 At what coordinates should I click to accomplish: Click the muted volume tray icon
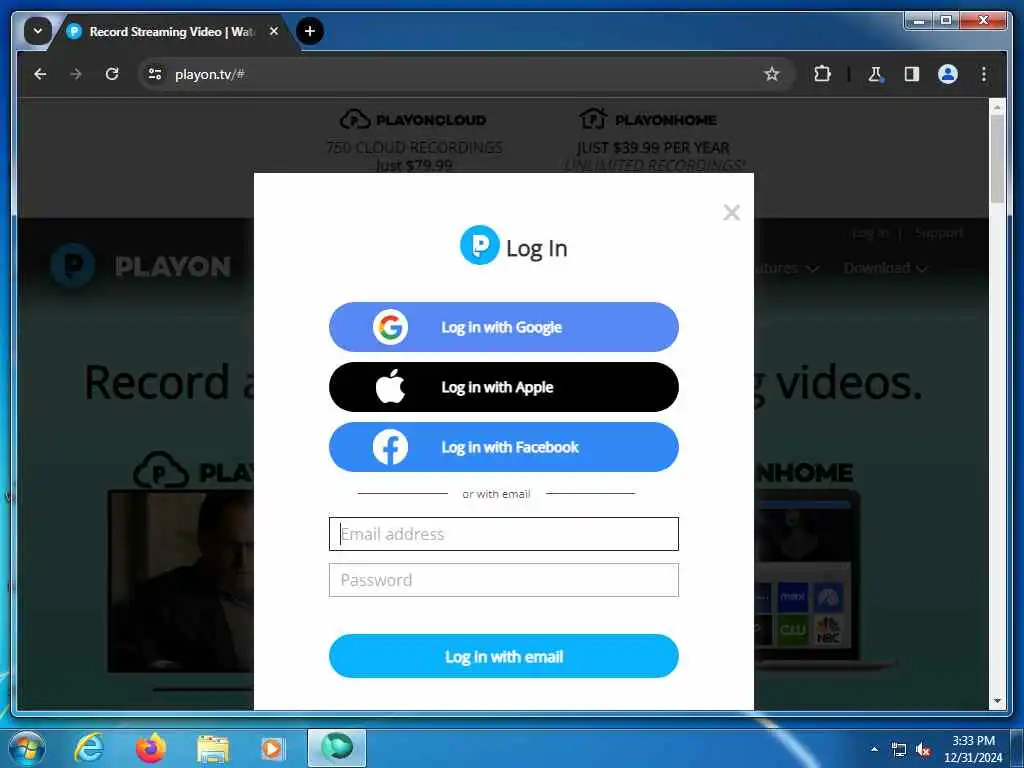click(x=923, y=750)
